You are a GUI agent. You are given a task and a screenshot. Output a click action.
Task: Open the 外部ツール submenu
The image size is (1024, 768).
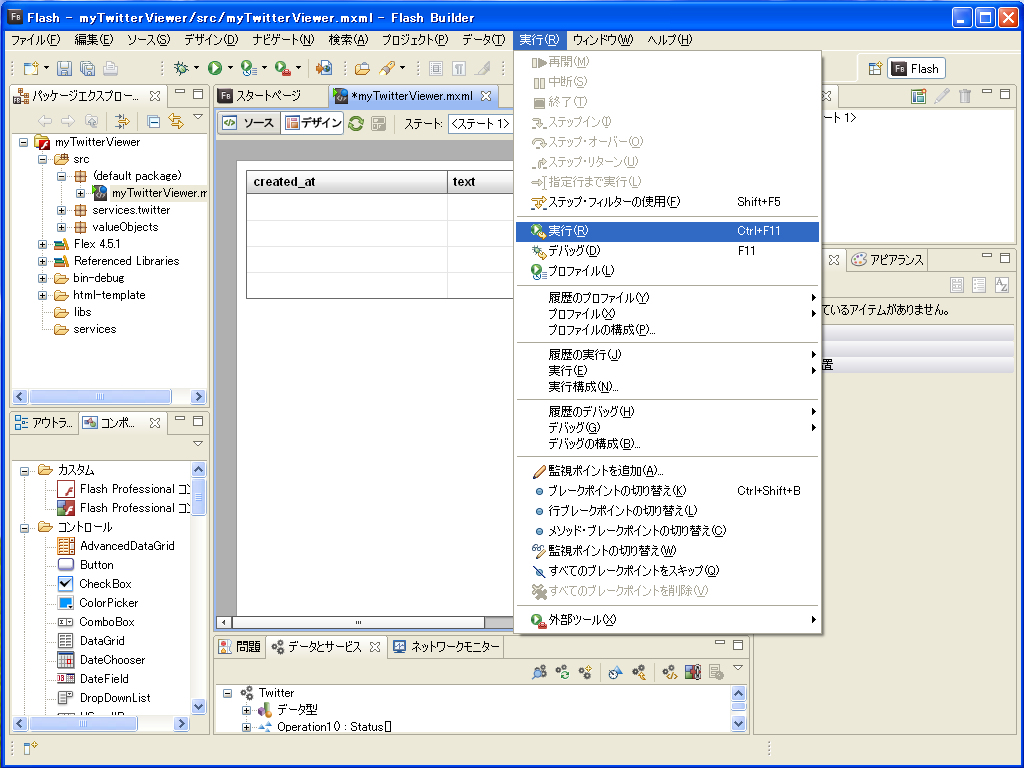(667, 620)
